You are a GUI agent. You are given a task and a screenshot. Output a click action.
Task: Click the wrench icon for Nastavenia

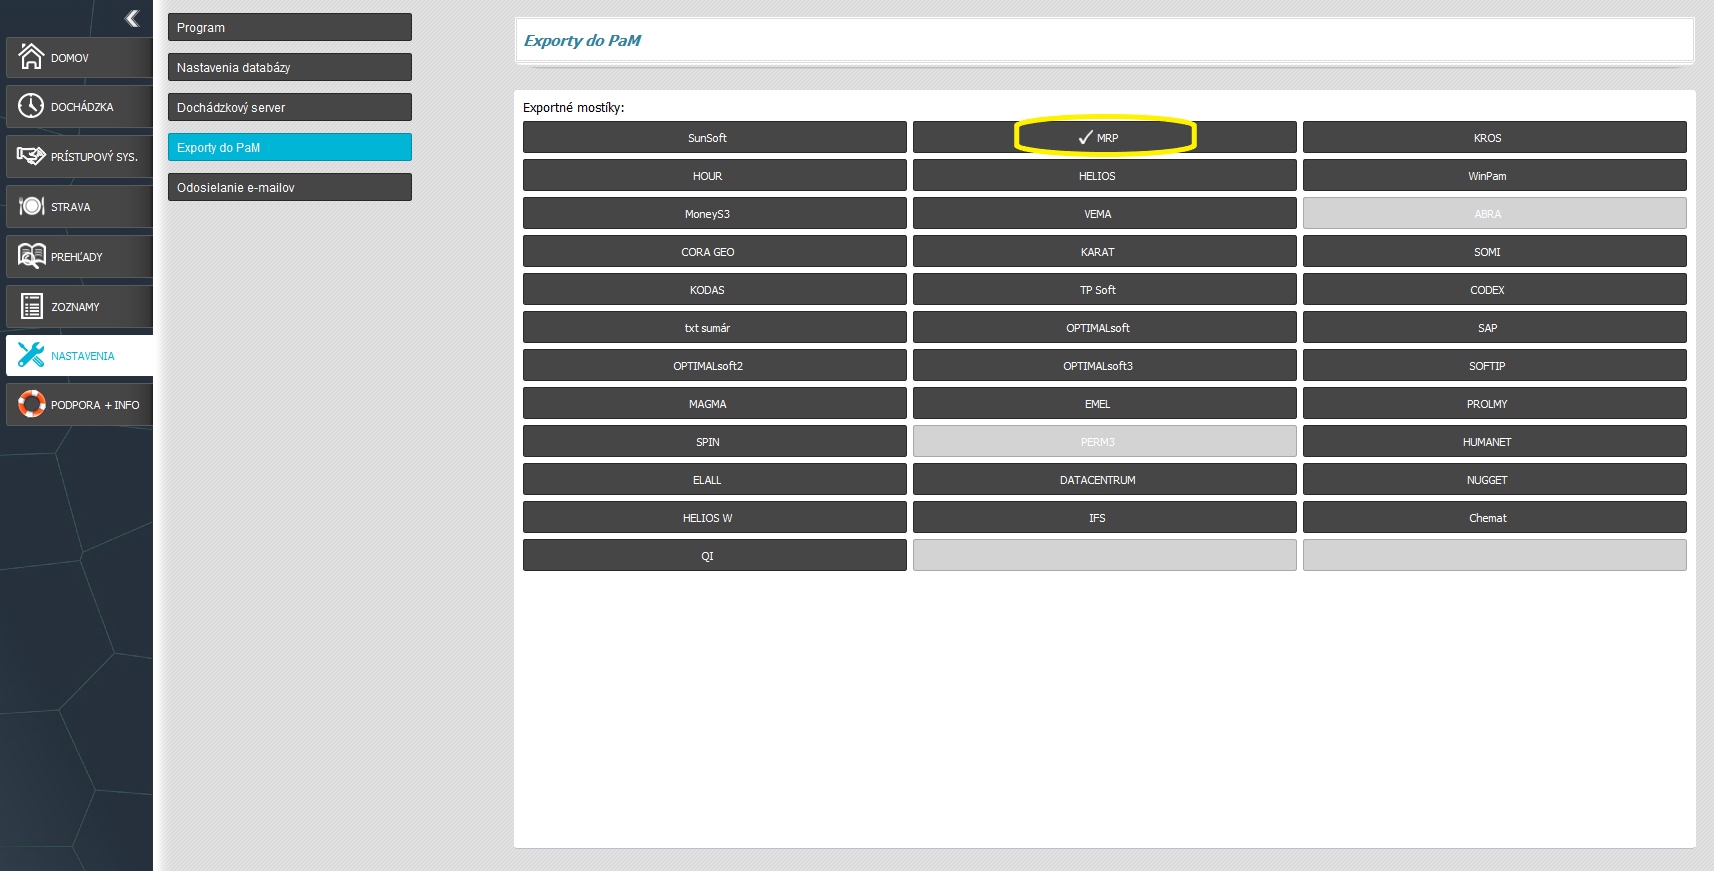coord(31,355)
